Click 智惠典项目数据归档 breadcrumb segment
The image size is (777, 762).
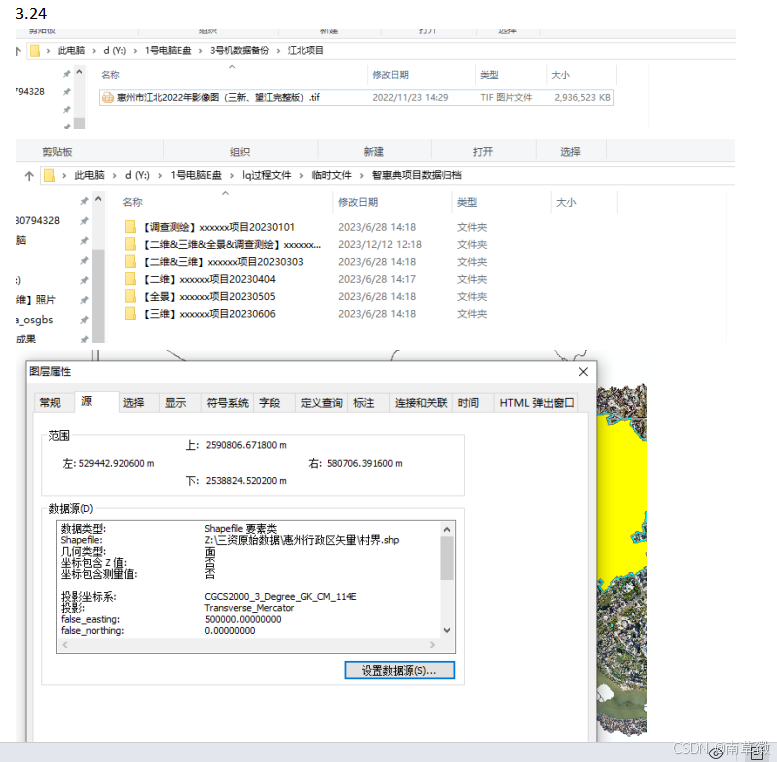pos(417,175)
